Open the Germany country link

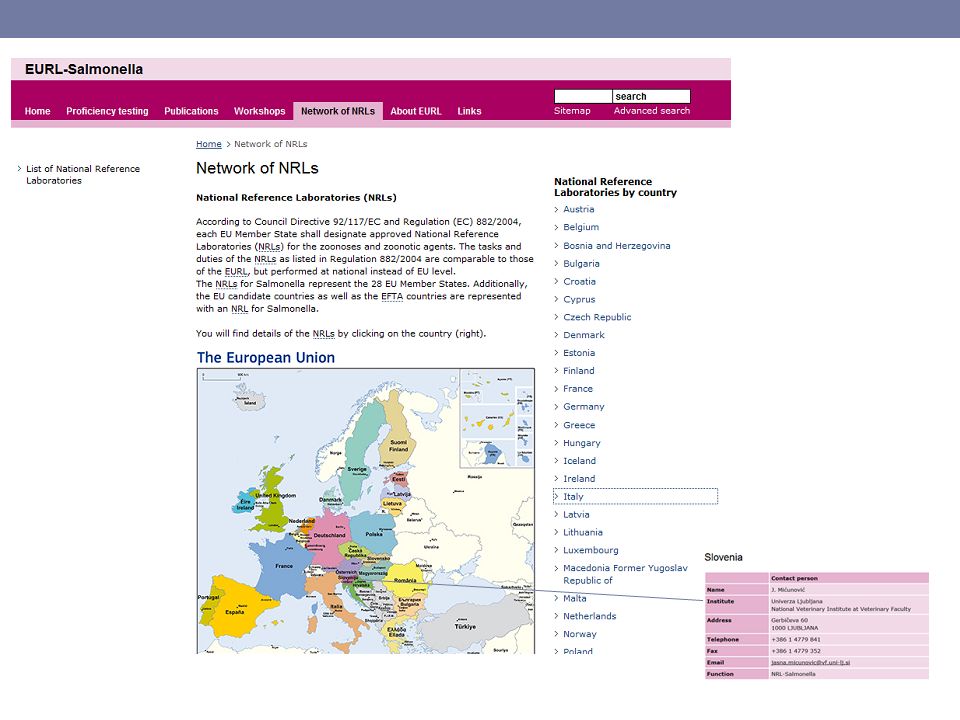(x=583, y=407)
